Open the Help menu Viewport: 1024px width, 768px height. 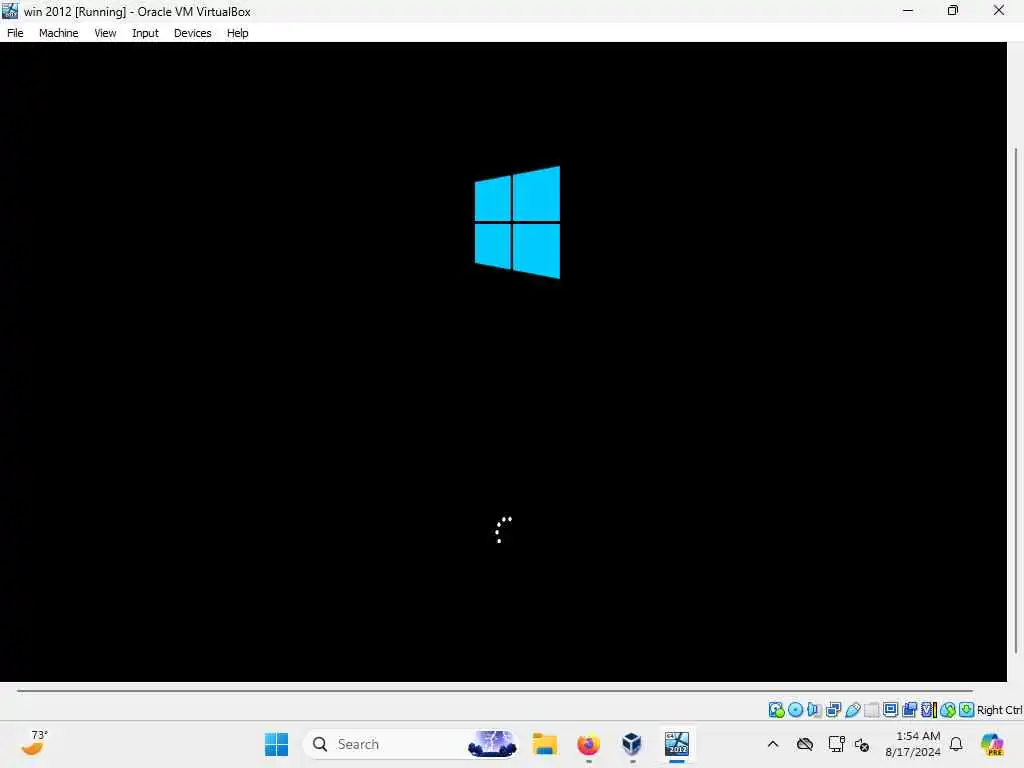(x=238, y=33)
